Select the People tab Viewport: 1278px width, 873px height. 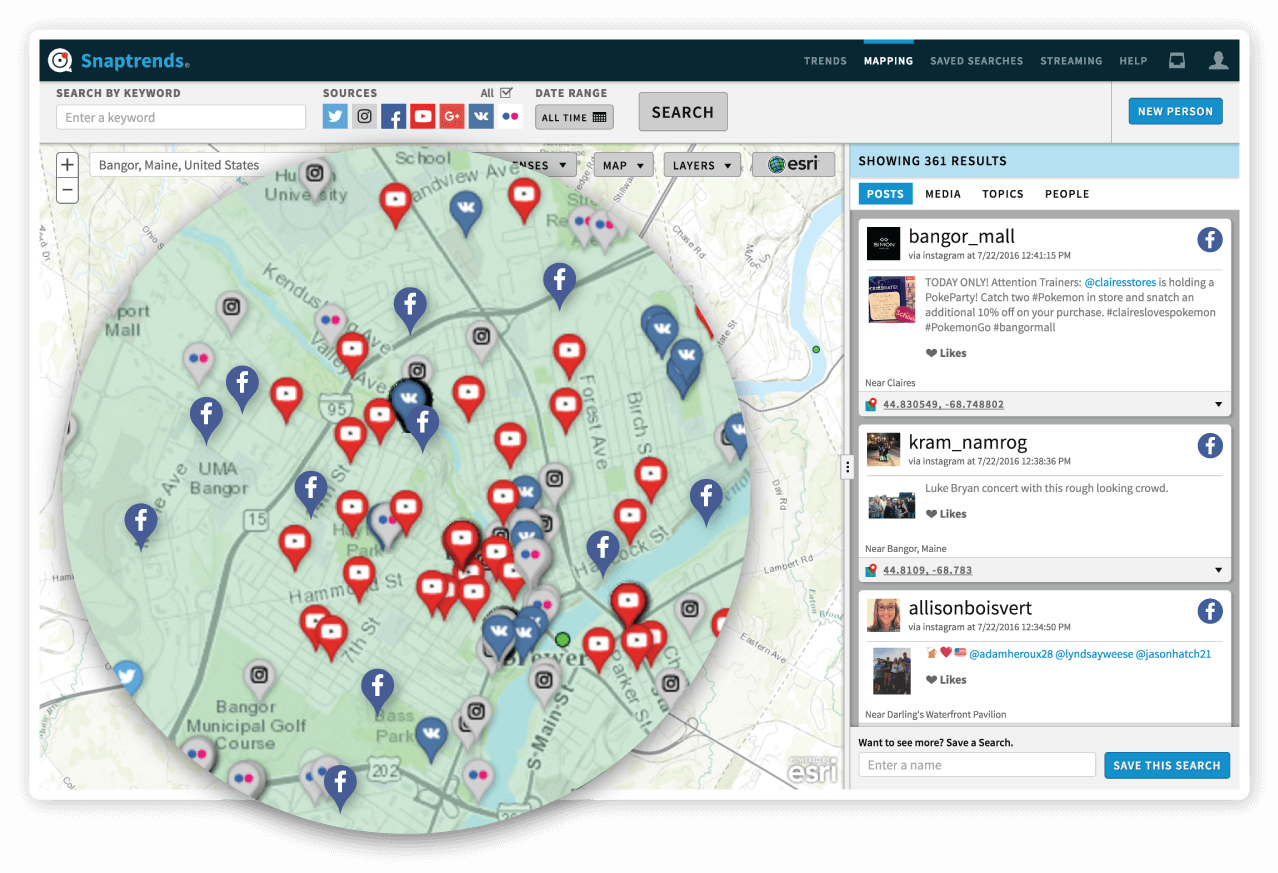[1067, 194]
